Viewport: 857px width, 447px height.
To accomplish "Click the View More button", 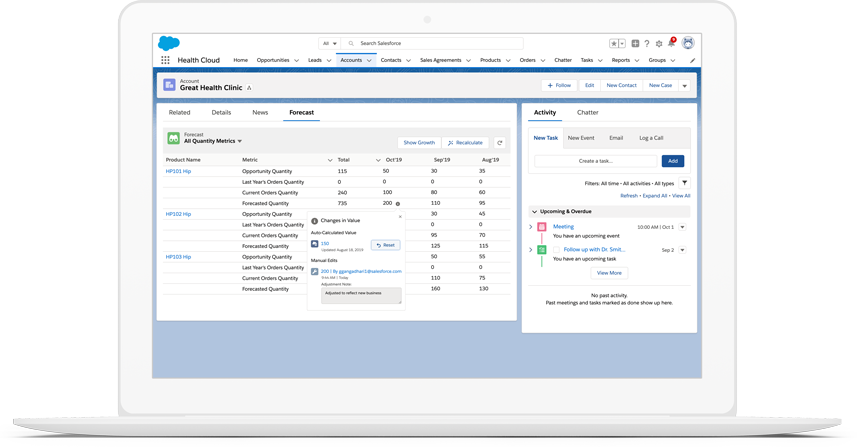I will 609,273.
